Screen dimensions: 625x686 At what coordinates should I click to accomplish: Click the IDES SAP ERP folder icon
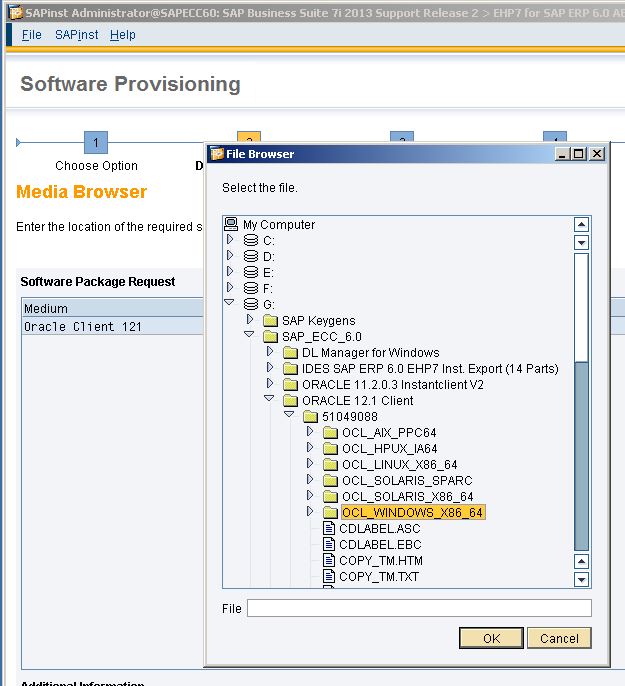(290, 369)
